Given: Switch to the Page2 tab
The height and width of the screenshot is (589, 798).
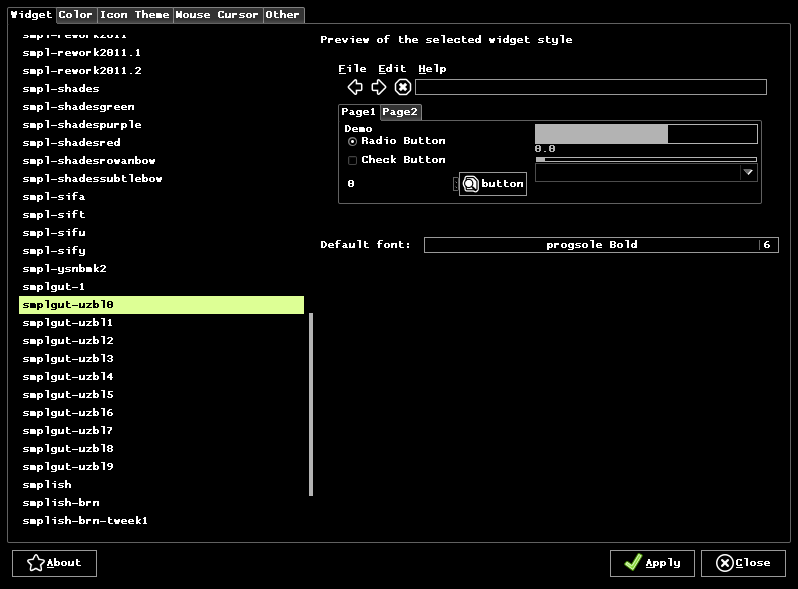Looking at the screenshot, I should 400,112.
